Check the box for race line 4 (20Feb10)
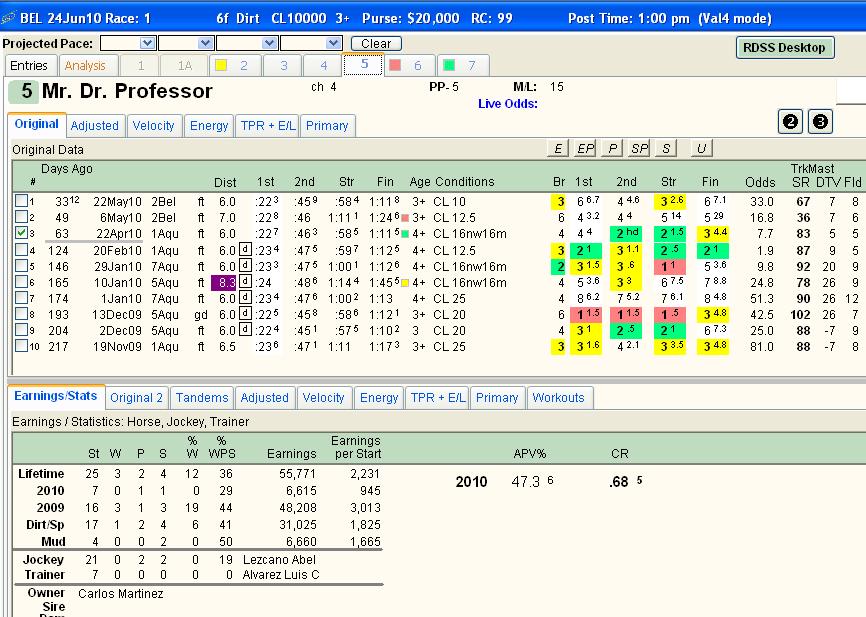 pos(21,250)
